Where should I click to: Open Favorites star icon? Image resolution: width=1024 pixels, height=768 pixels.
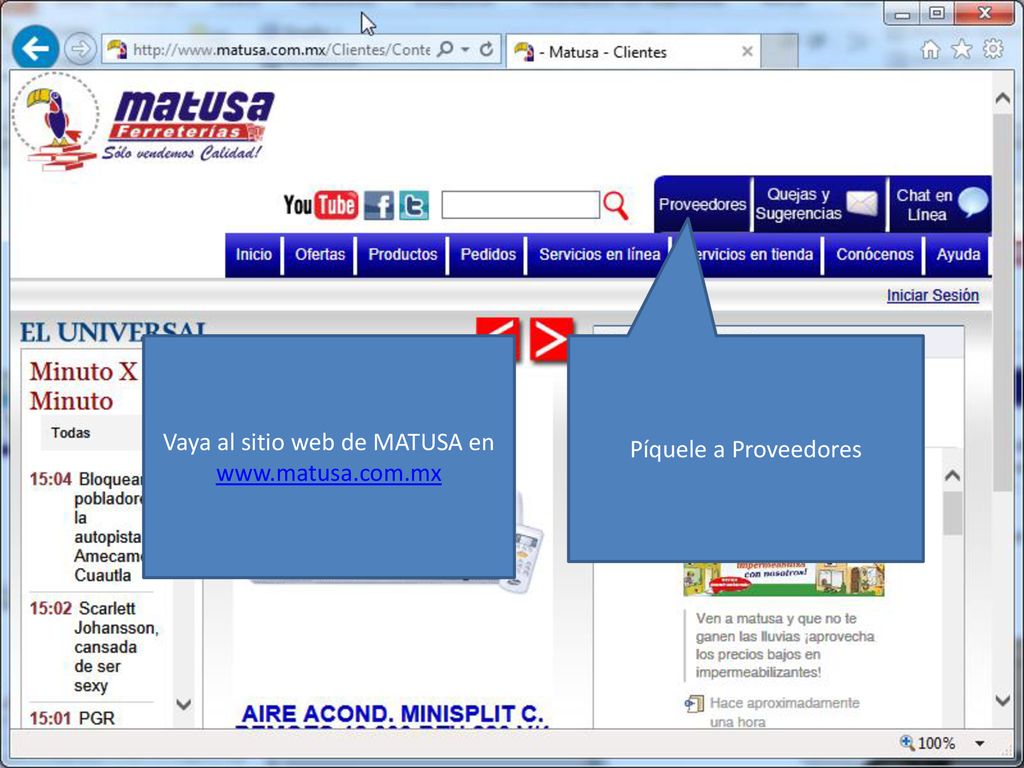coord(961,49)
